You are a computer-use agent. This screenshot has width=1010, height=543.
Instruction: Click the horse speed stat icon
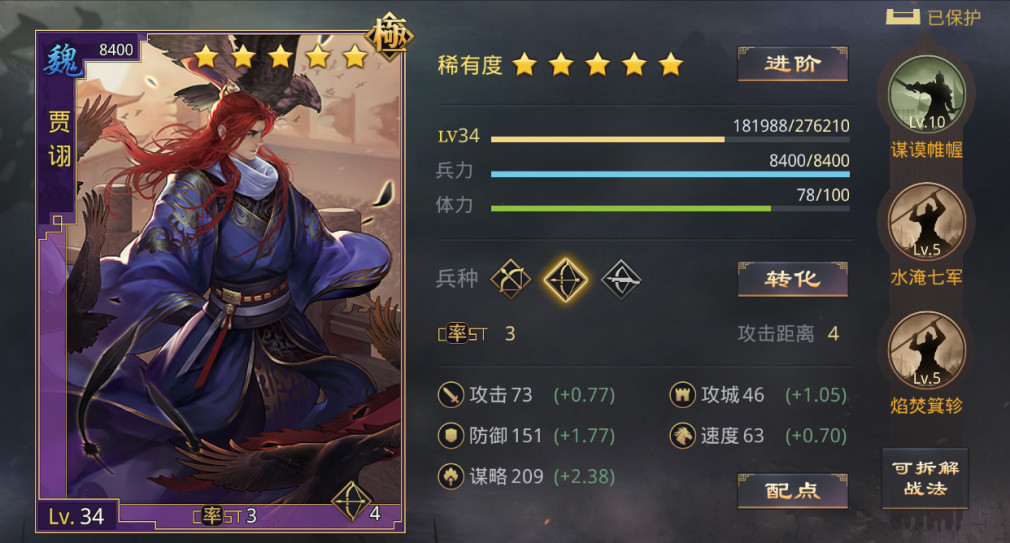(x=682, y=435)
